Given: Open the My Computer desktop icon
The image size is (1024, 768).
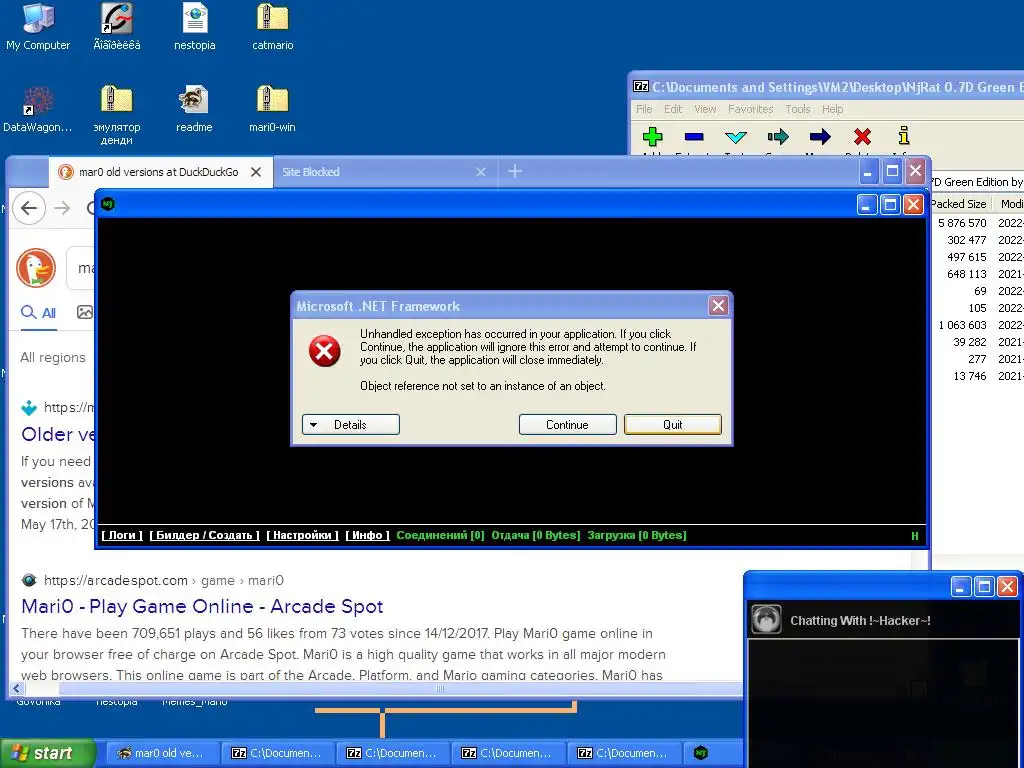Looking at the screenshot, I should 38,27.
